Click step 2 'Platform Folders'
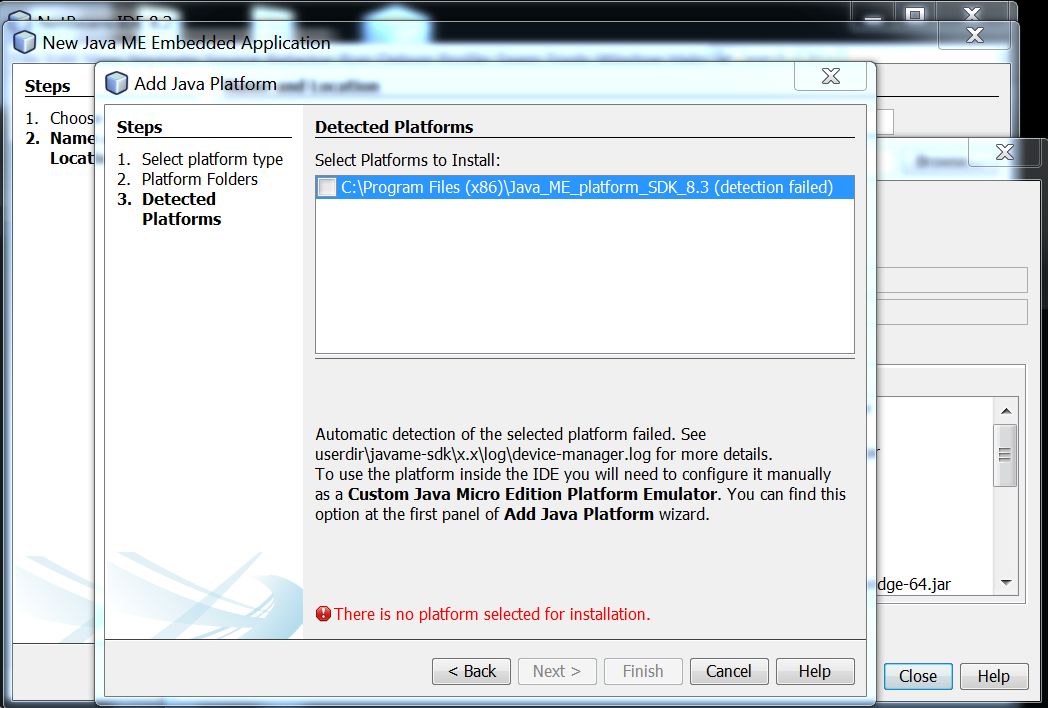1048x708 pixels. click(x=199, y=179)
